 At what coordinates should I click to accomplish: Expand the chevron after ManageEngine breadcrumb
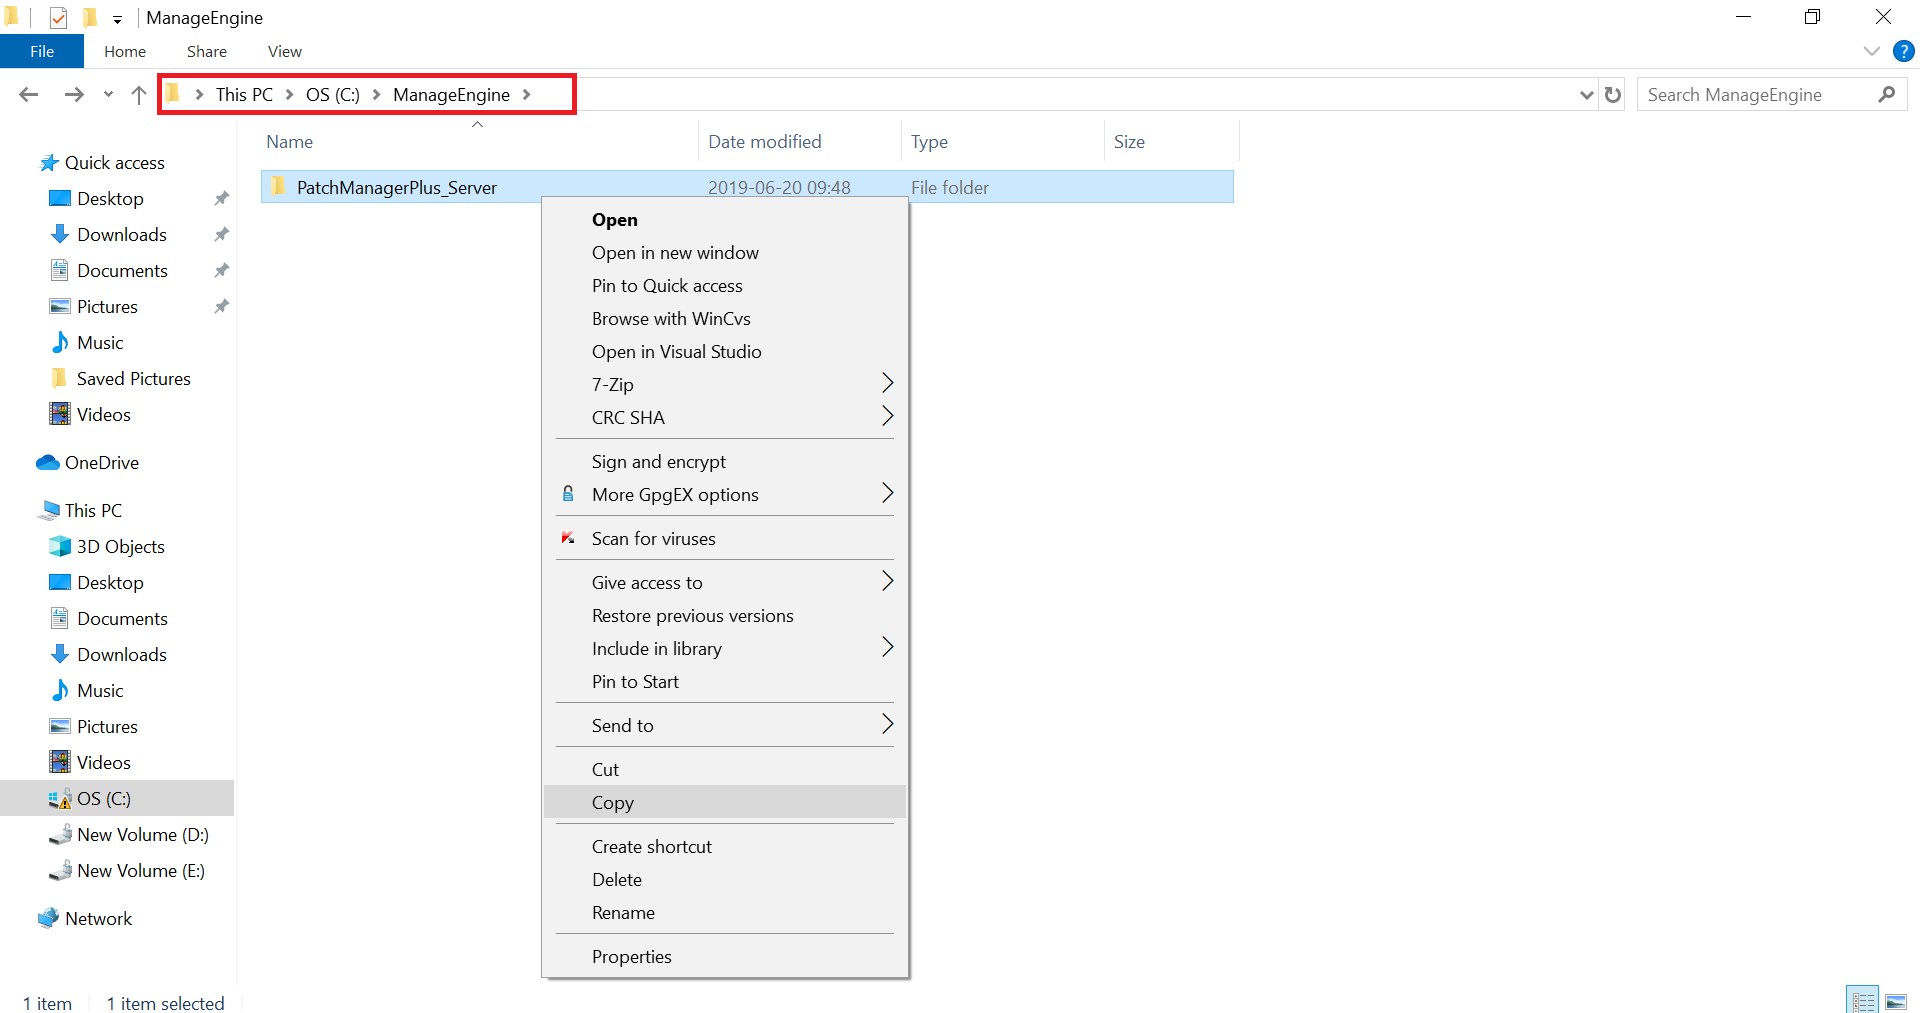(x=527, y=95)
